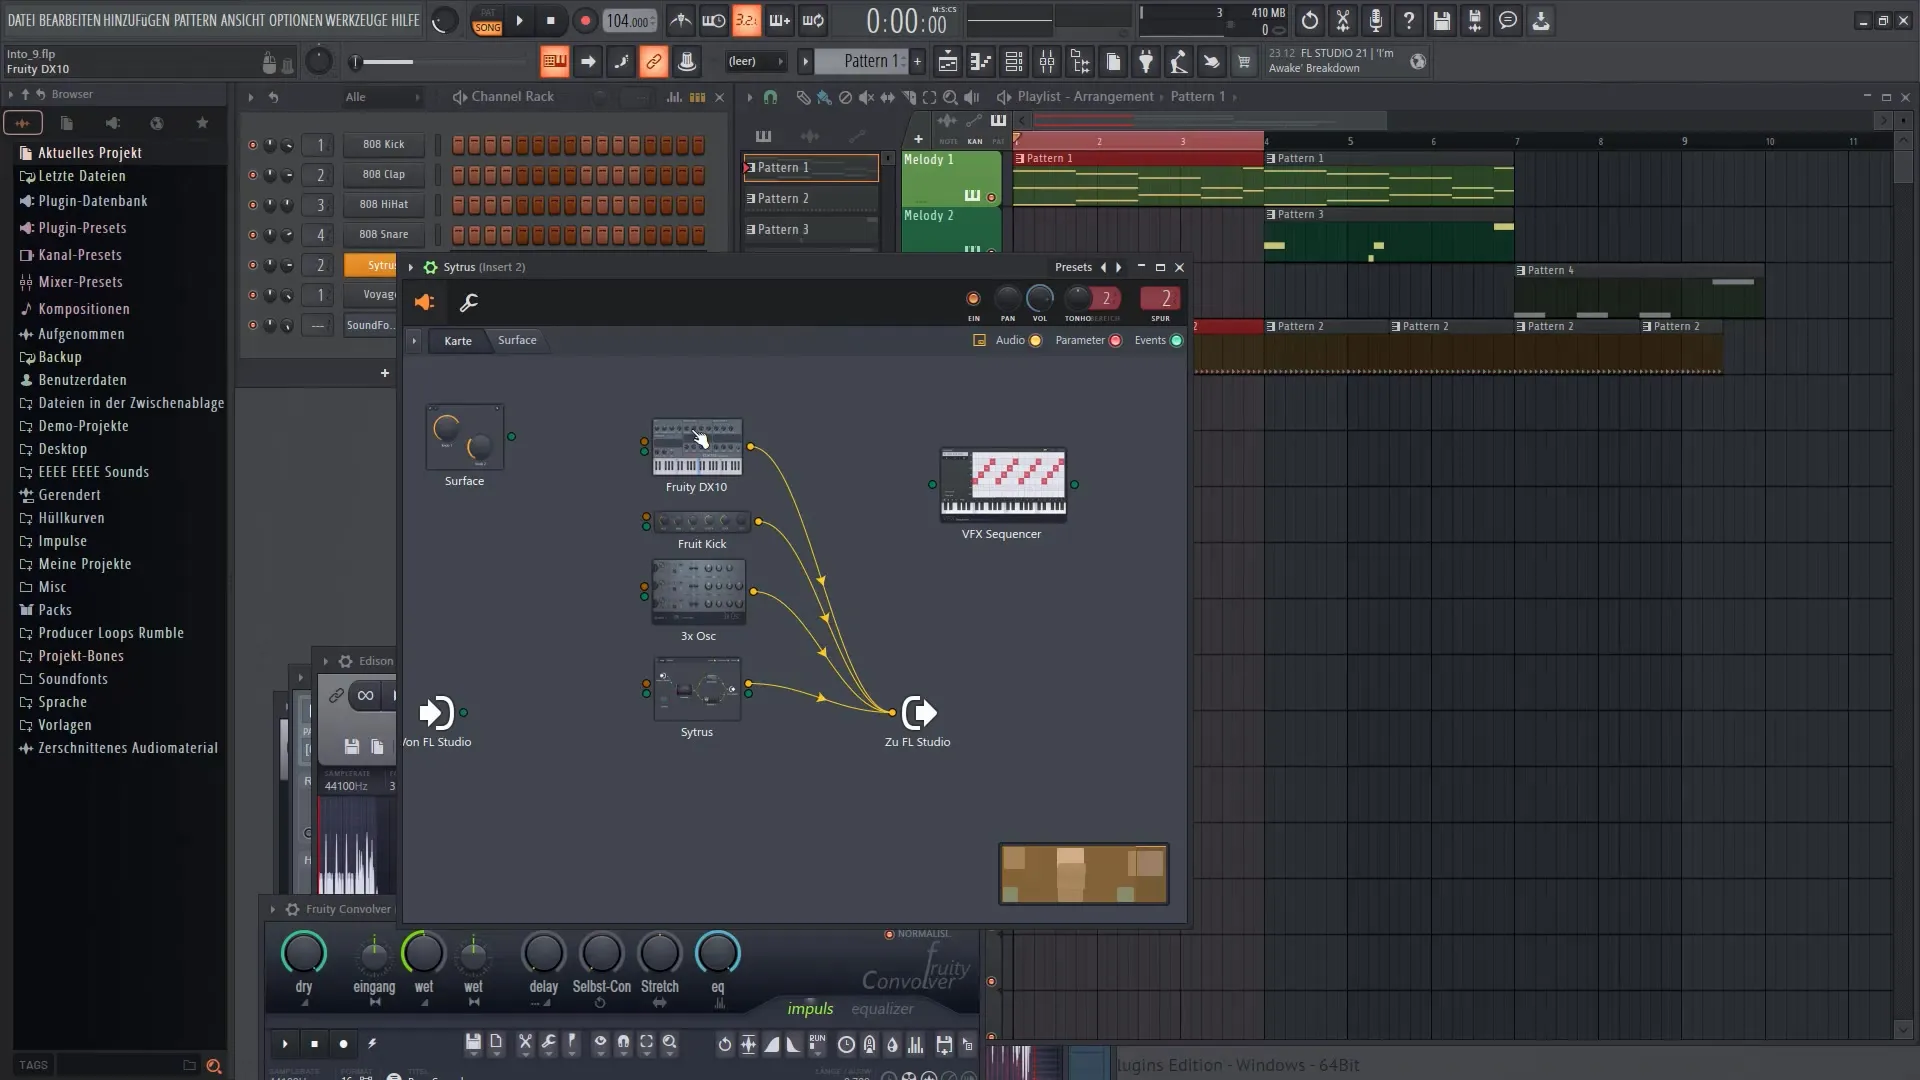Select the Karte tab in Sytrus
This screenshot has width=1920, height=1080.
click(x=456, y=340)
